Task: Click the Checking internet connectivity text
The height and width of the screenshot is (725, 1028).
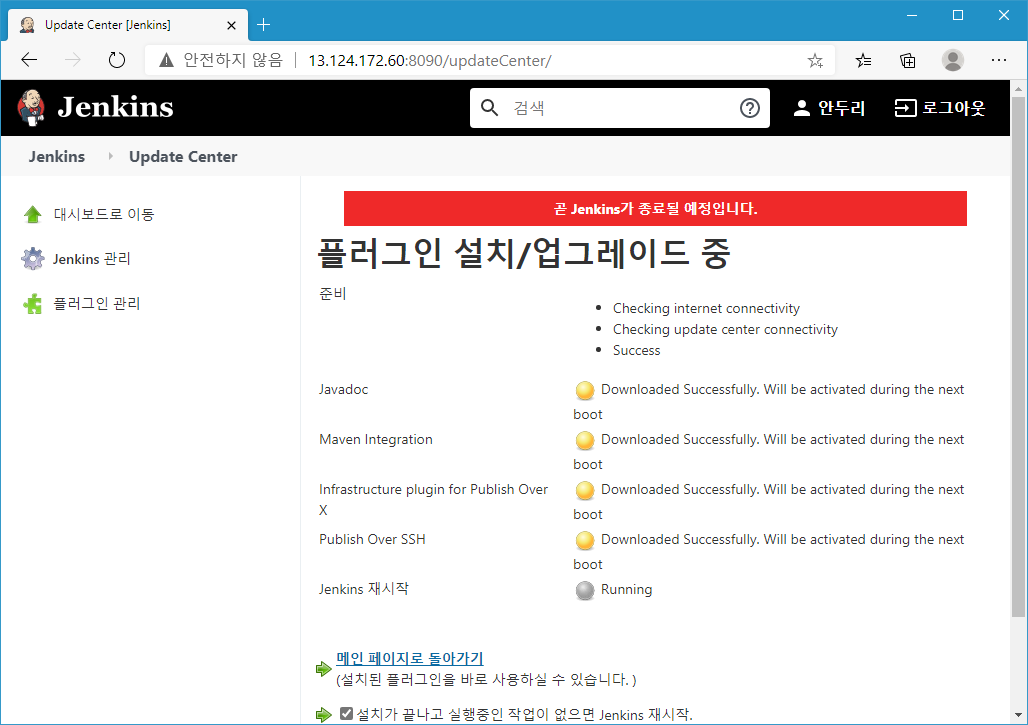Action: (x=706, y=308)
